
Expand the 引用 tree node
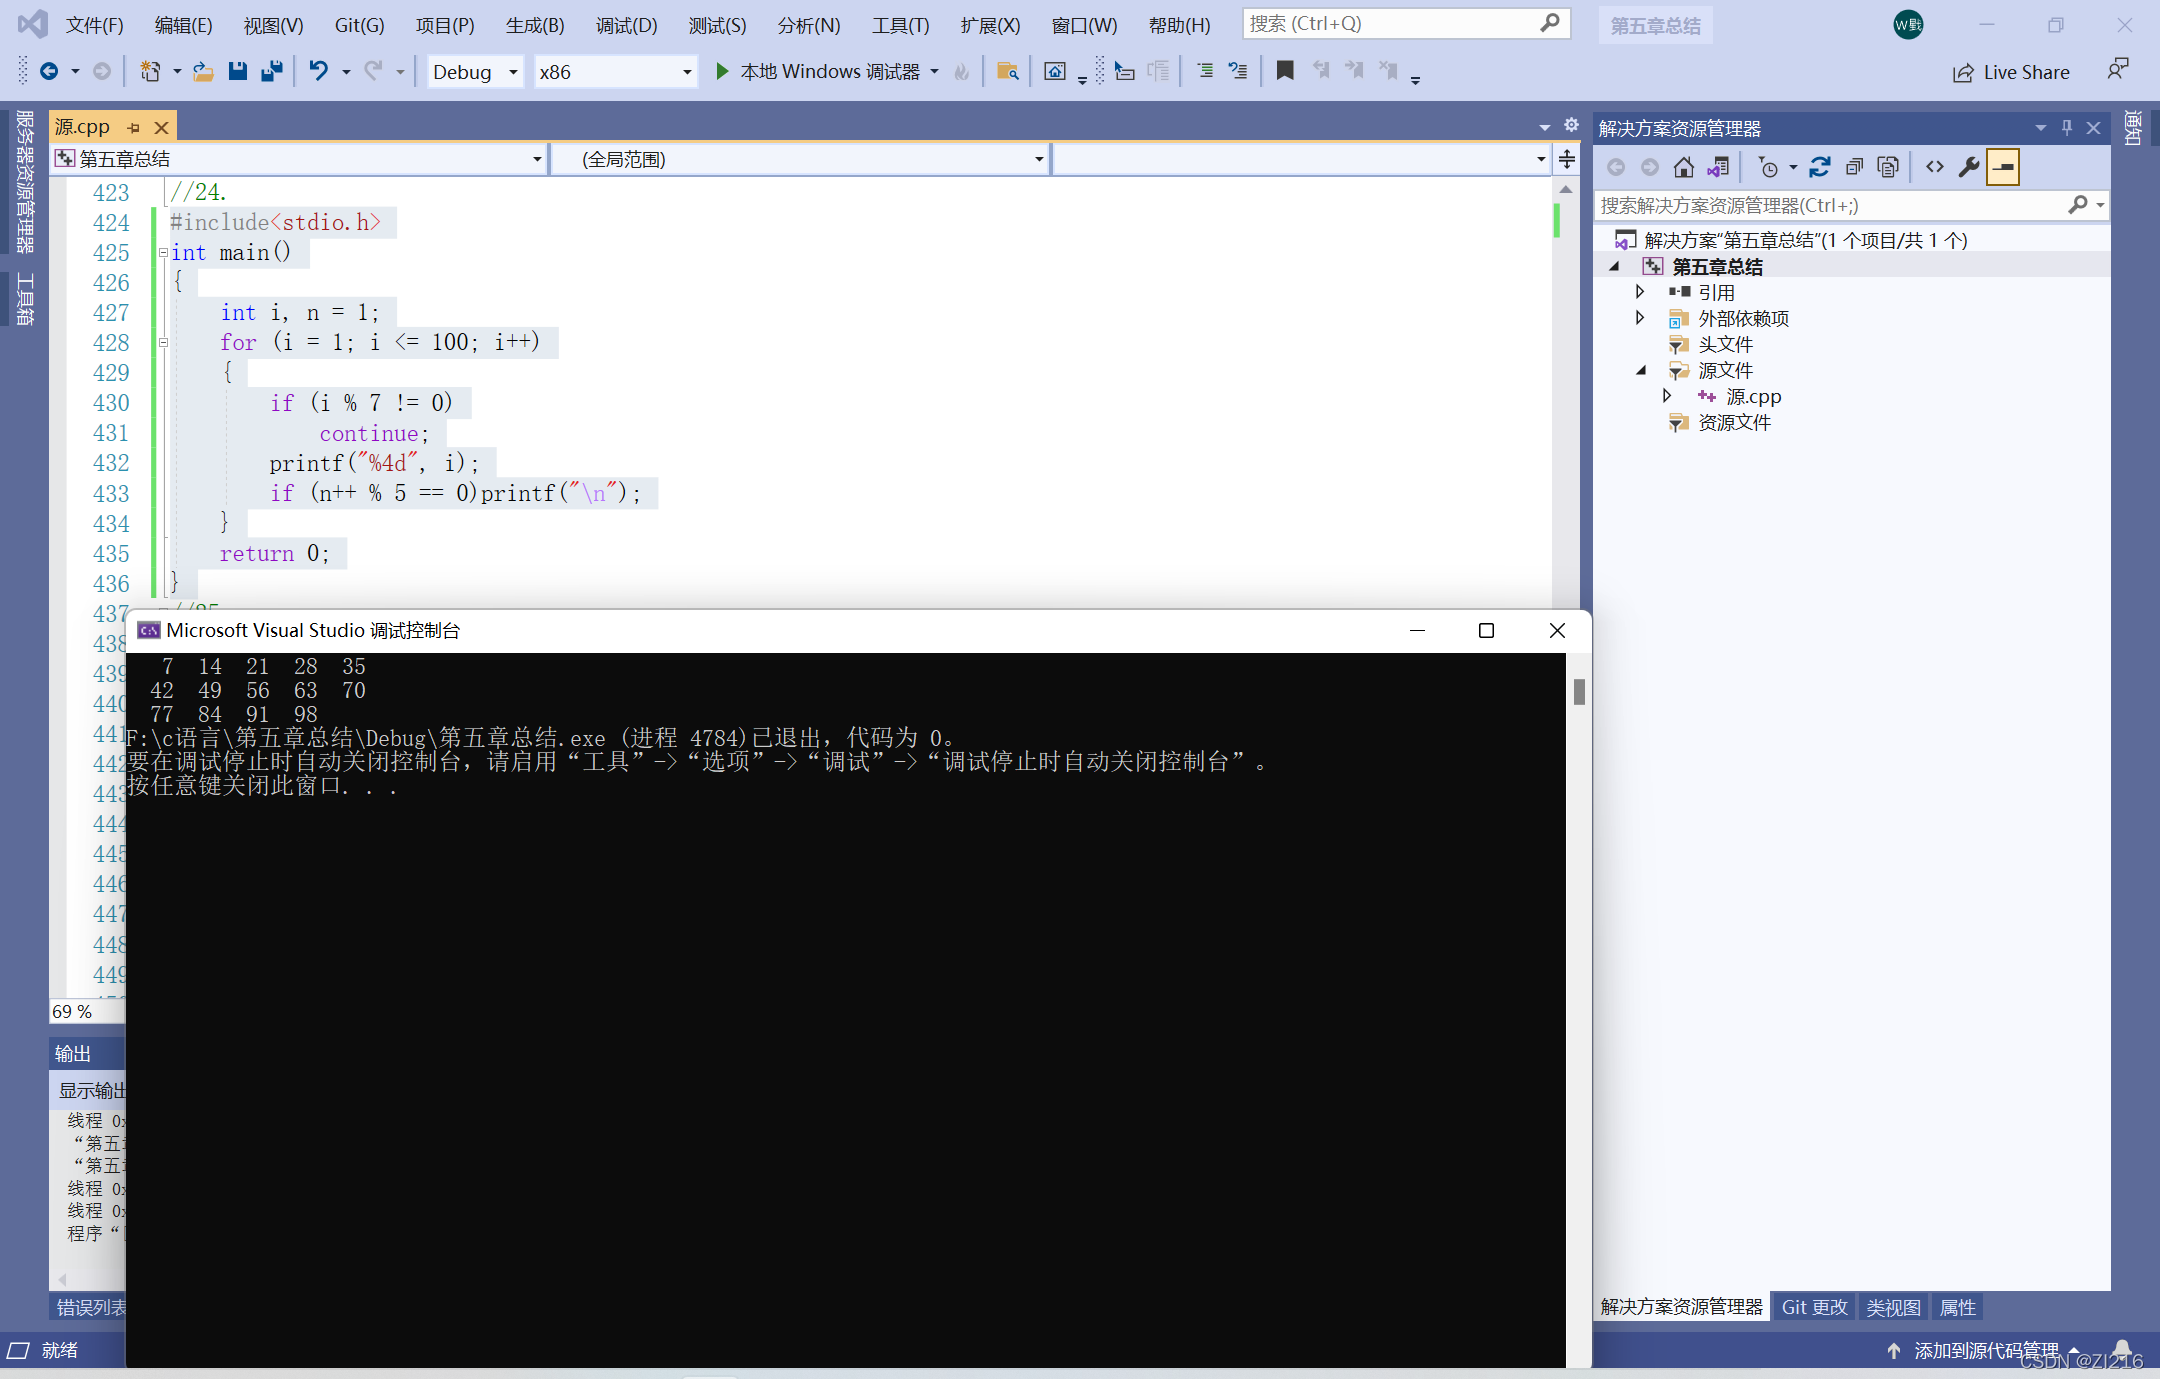[1640, 292]
